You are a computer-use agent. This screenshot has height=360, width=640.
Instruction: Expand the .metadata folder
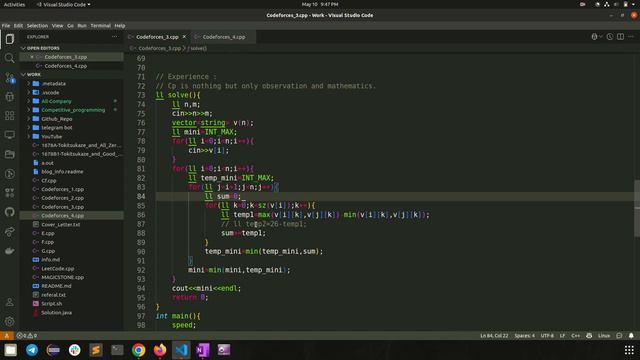click(29, 84)
